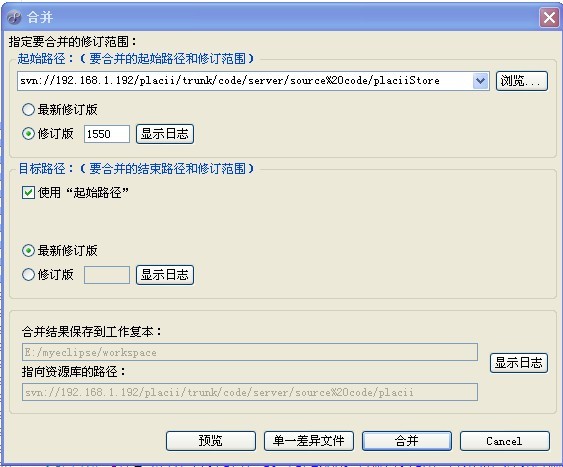Click the merge dialog title bar icon
The width and height of the screenshot is (563, 467).
pyautogui.click(x=15, y=17)
